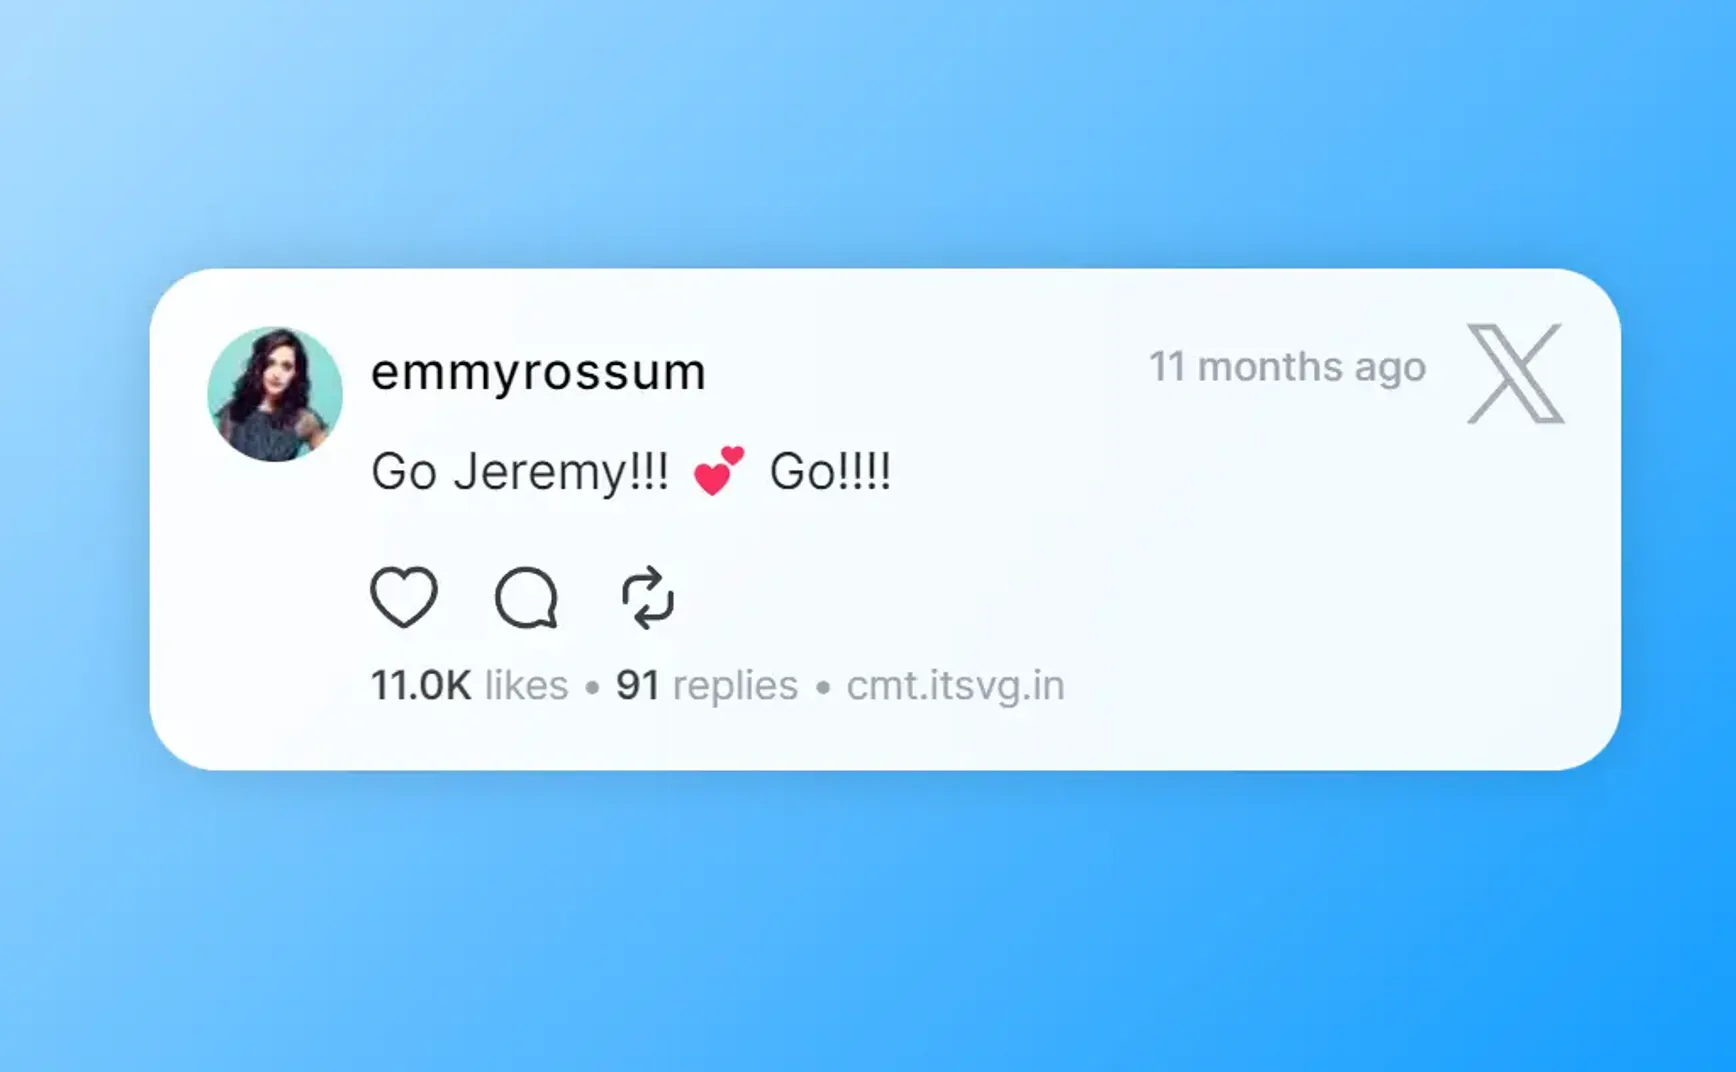Viewport: 1736px width, 1072px height.
Task: Click the blue gradient background below card
Action: pyautogui.click(x=868, y=920)
